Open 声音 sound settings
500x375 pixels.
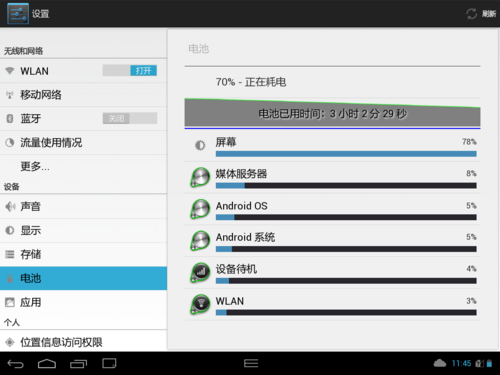(83, 207)
